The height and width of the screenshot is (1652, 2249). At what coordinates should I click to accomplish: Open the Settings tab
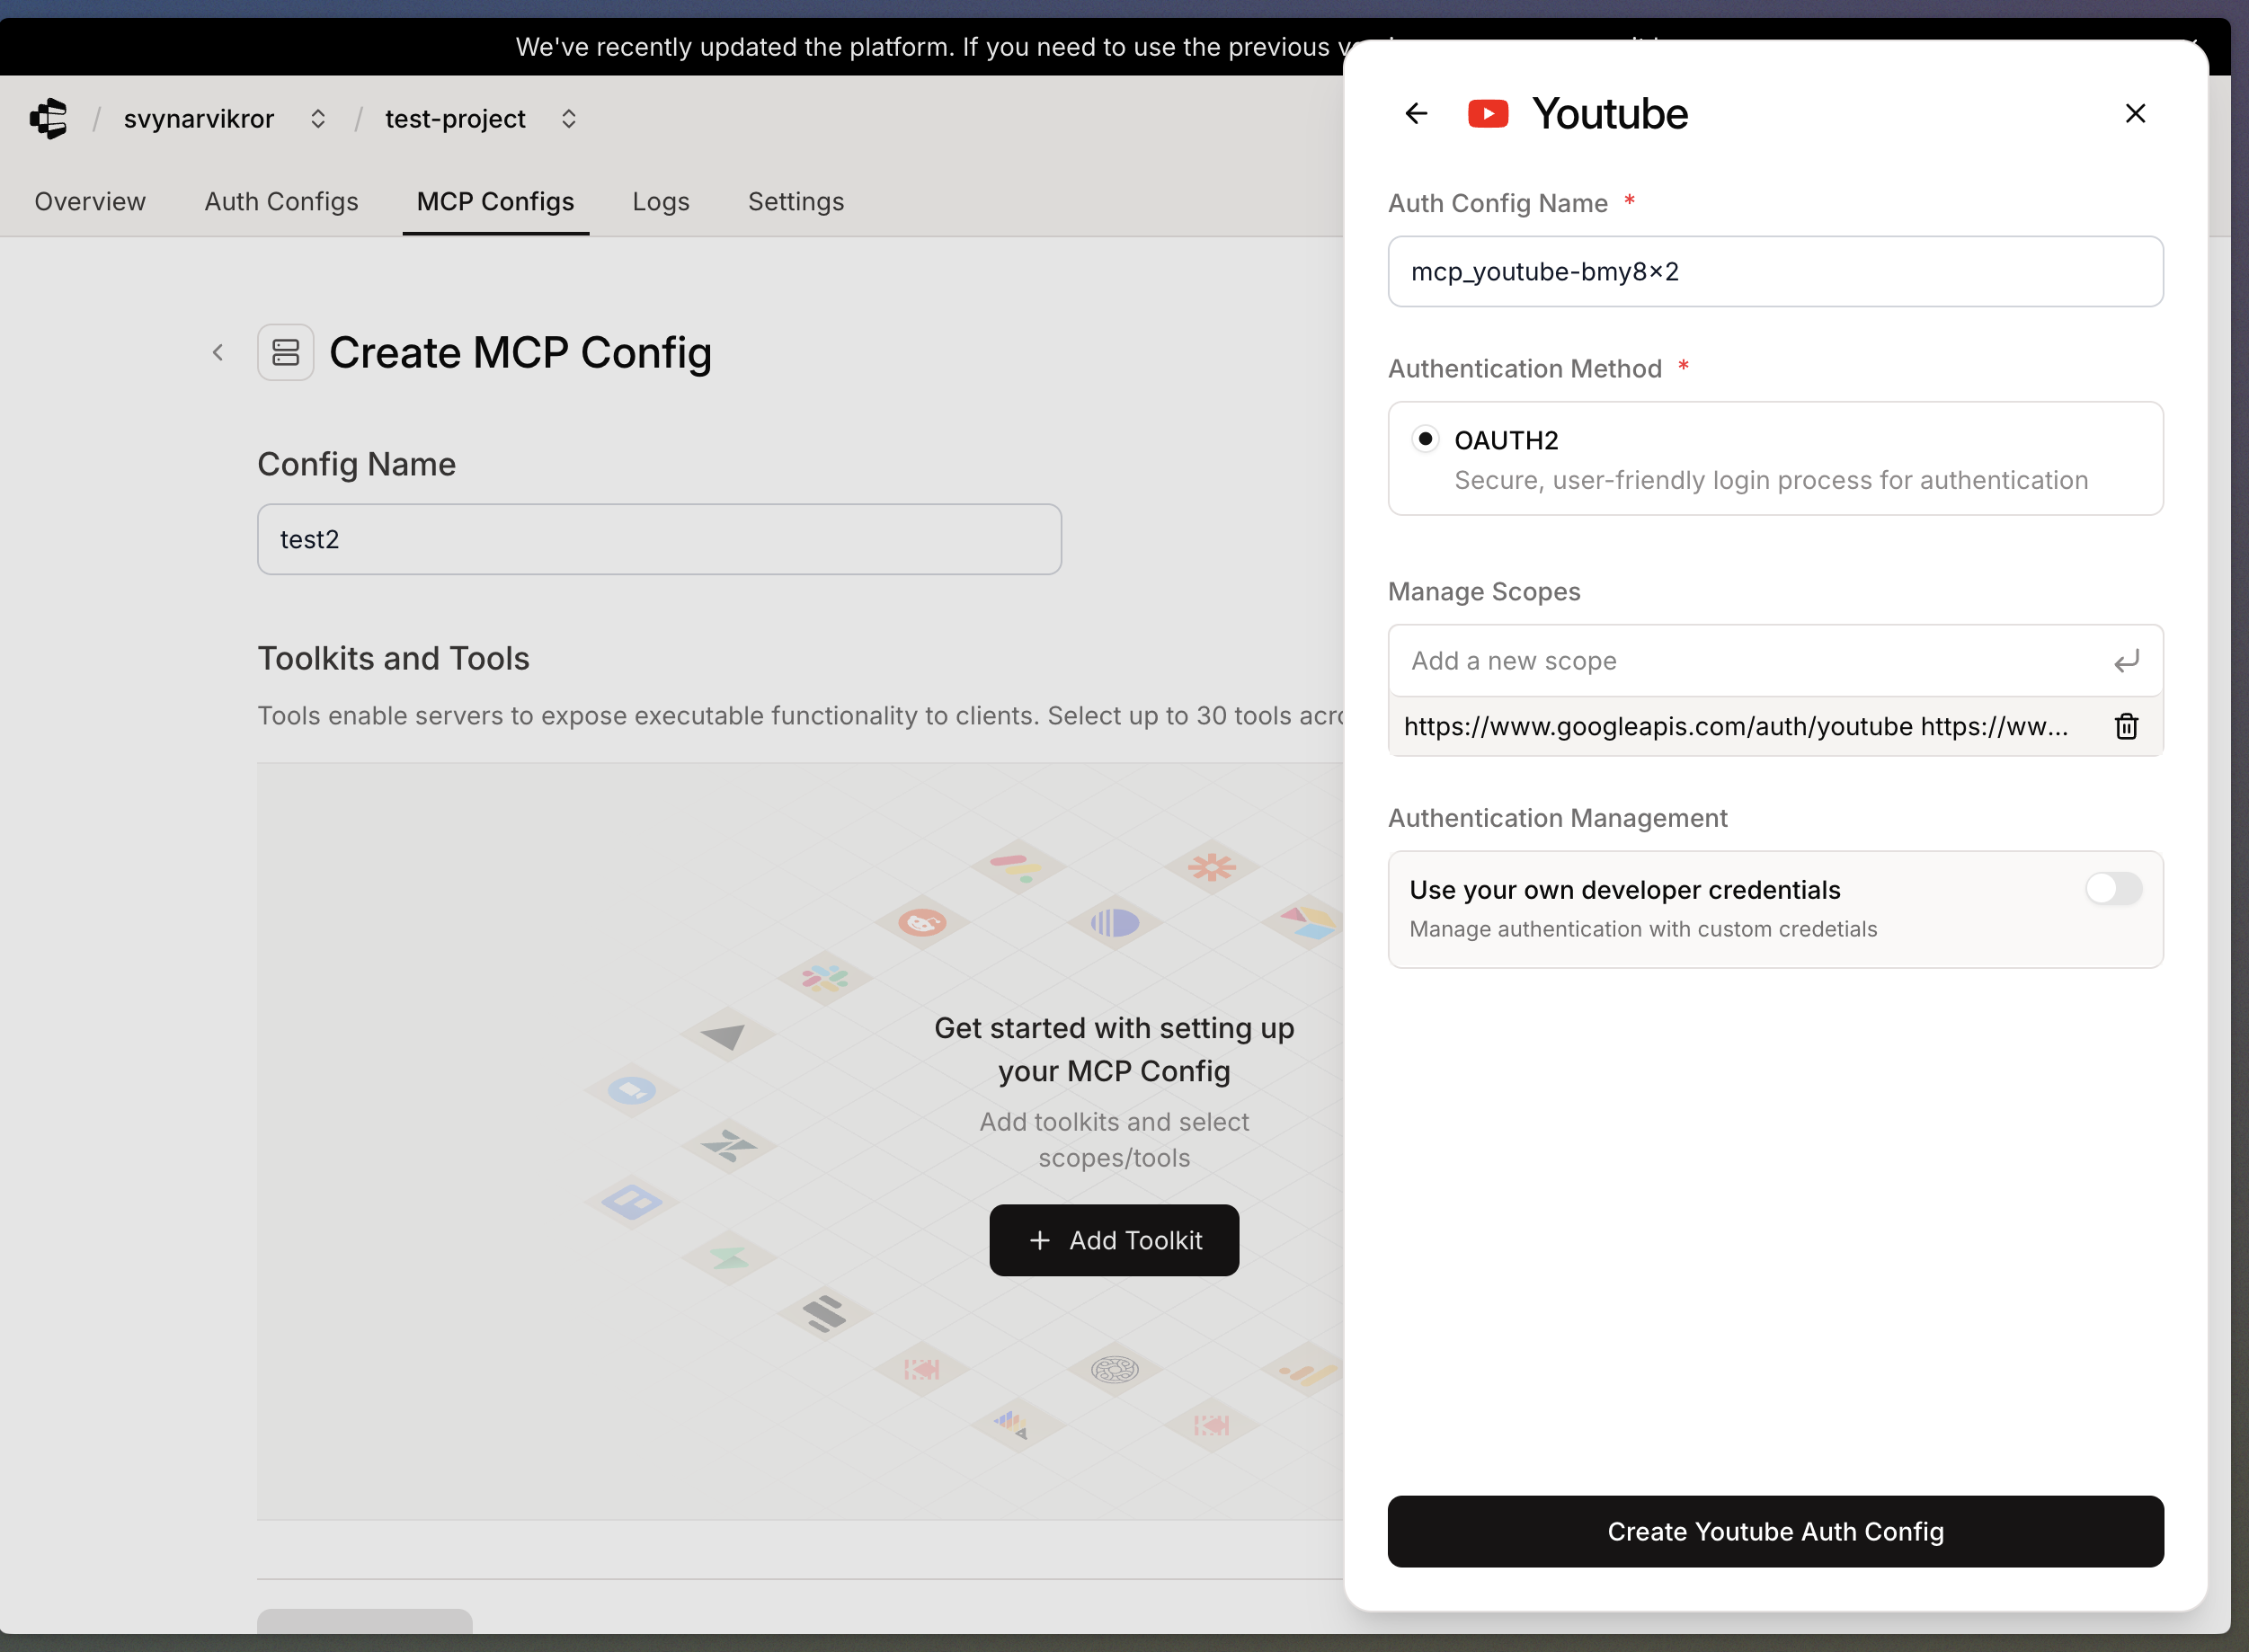pyautogui.click(x=795, y=202)
